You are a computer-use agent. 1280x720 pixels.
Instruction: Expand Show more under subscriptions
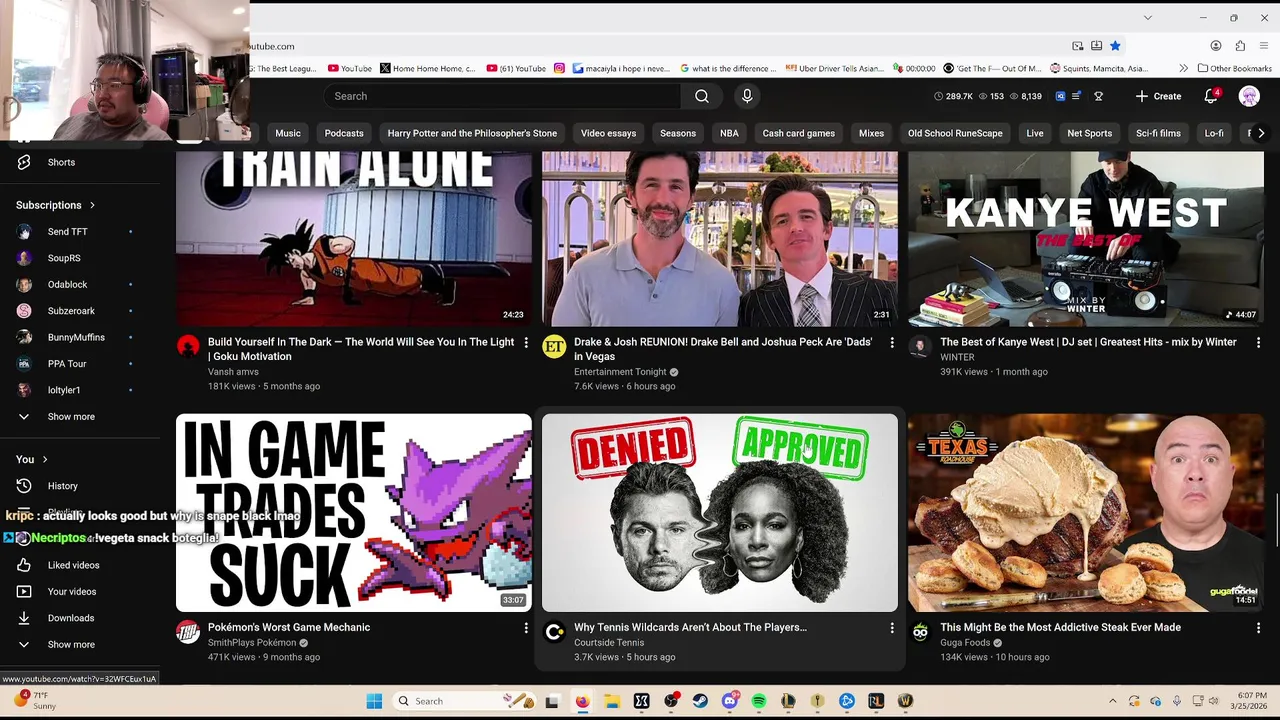pyautogui.click(x=80, y=417)
